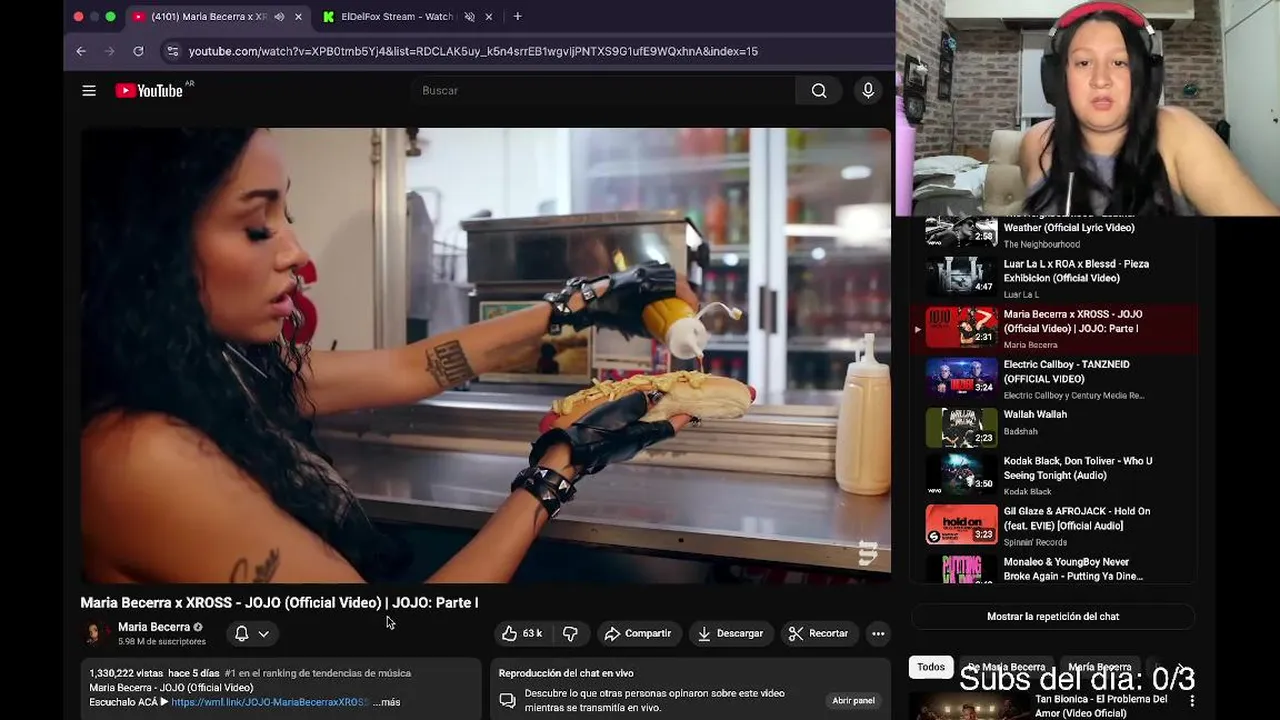The height and width of the screenshot is (720, 1280).
Task: Play Wallah Wallah by Badshah
Action: pos(1053,426)
